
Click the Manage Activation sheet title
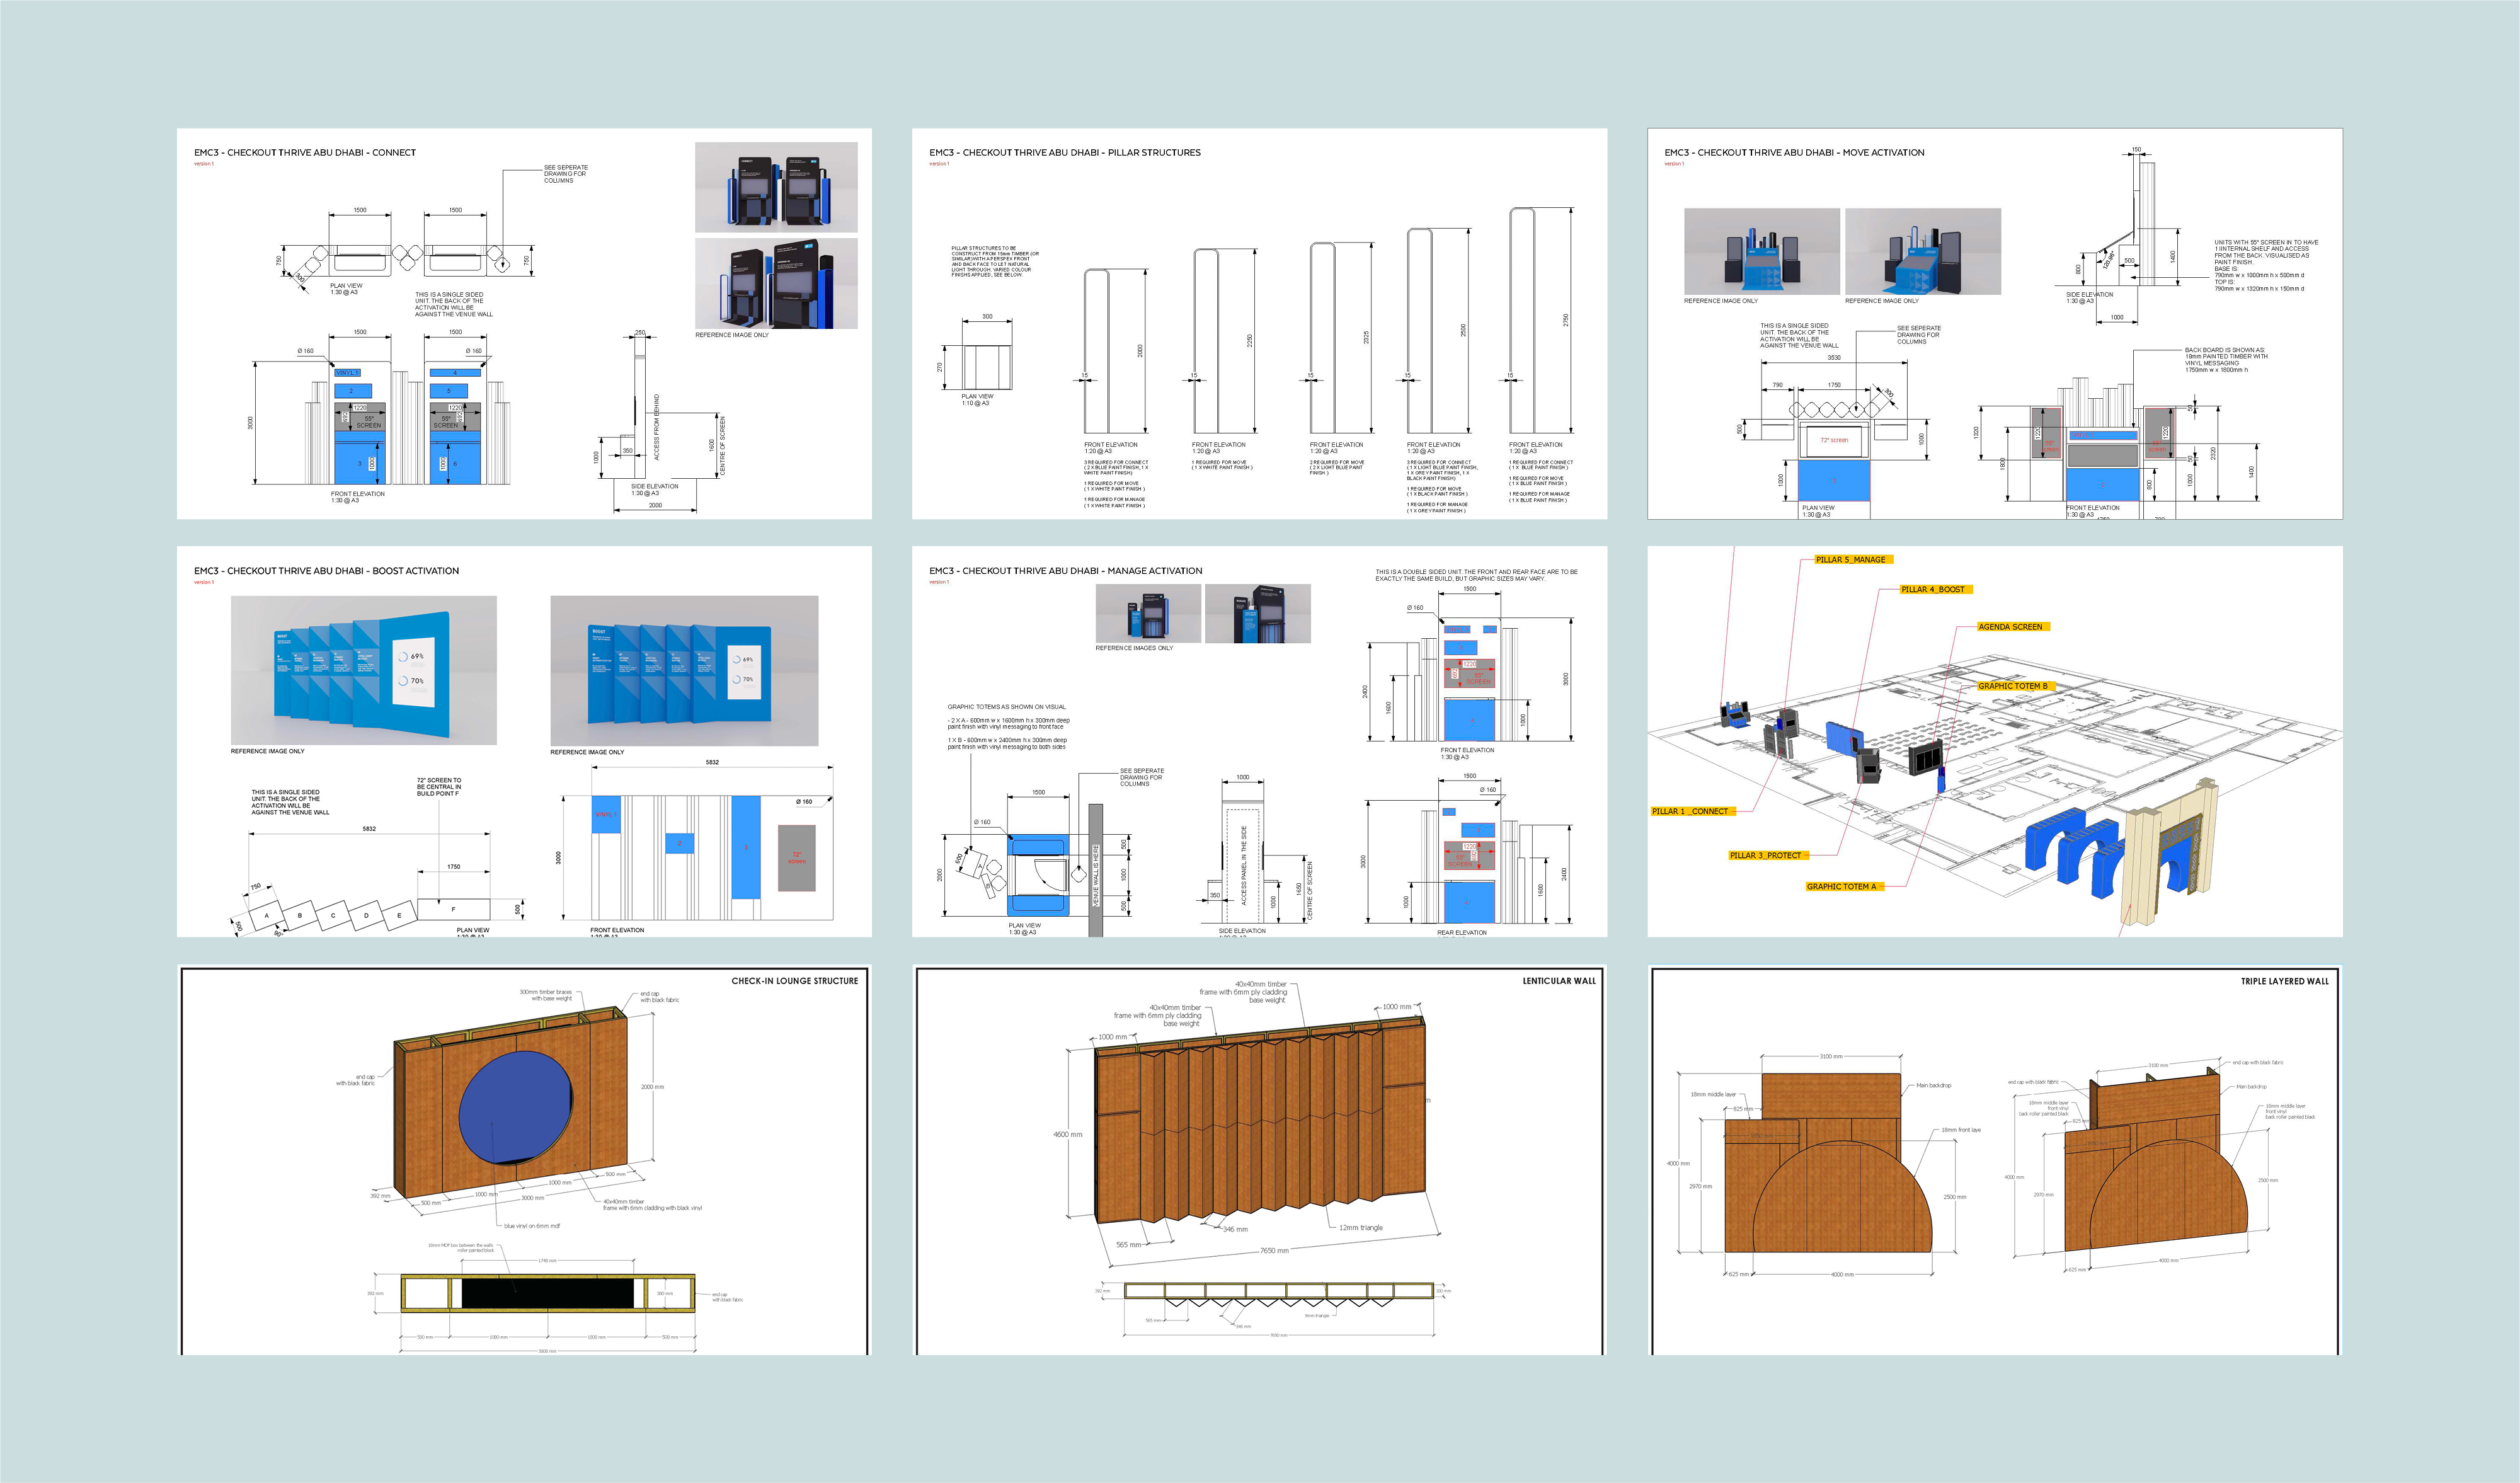click(1066, 571)
